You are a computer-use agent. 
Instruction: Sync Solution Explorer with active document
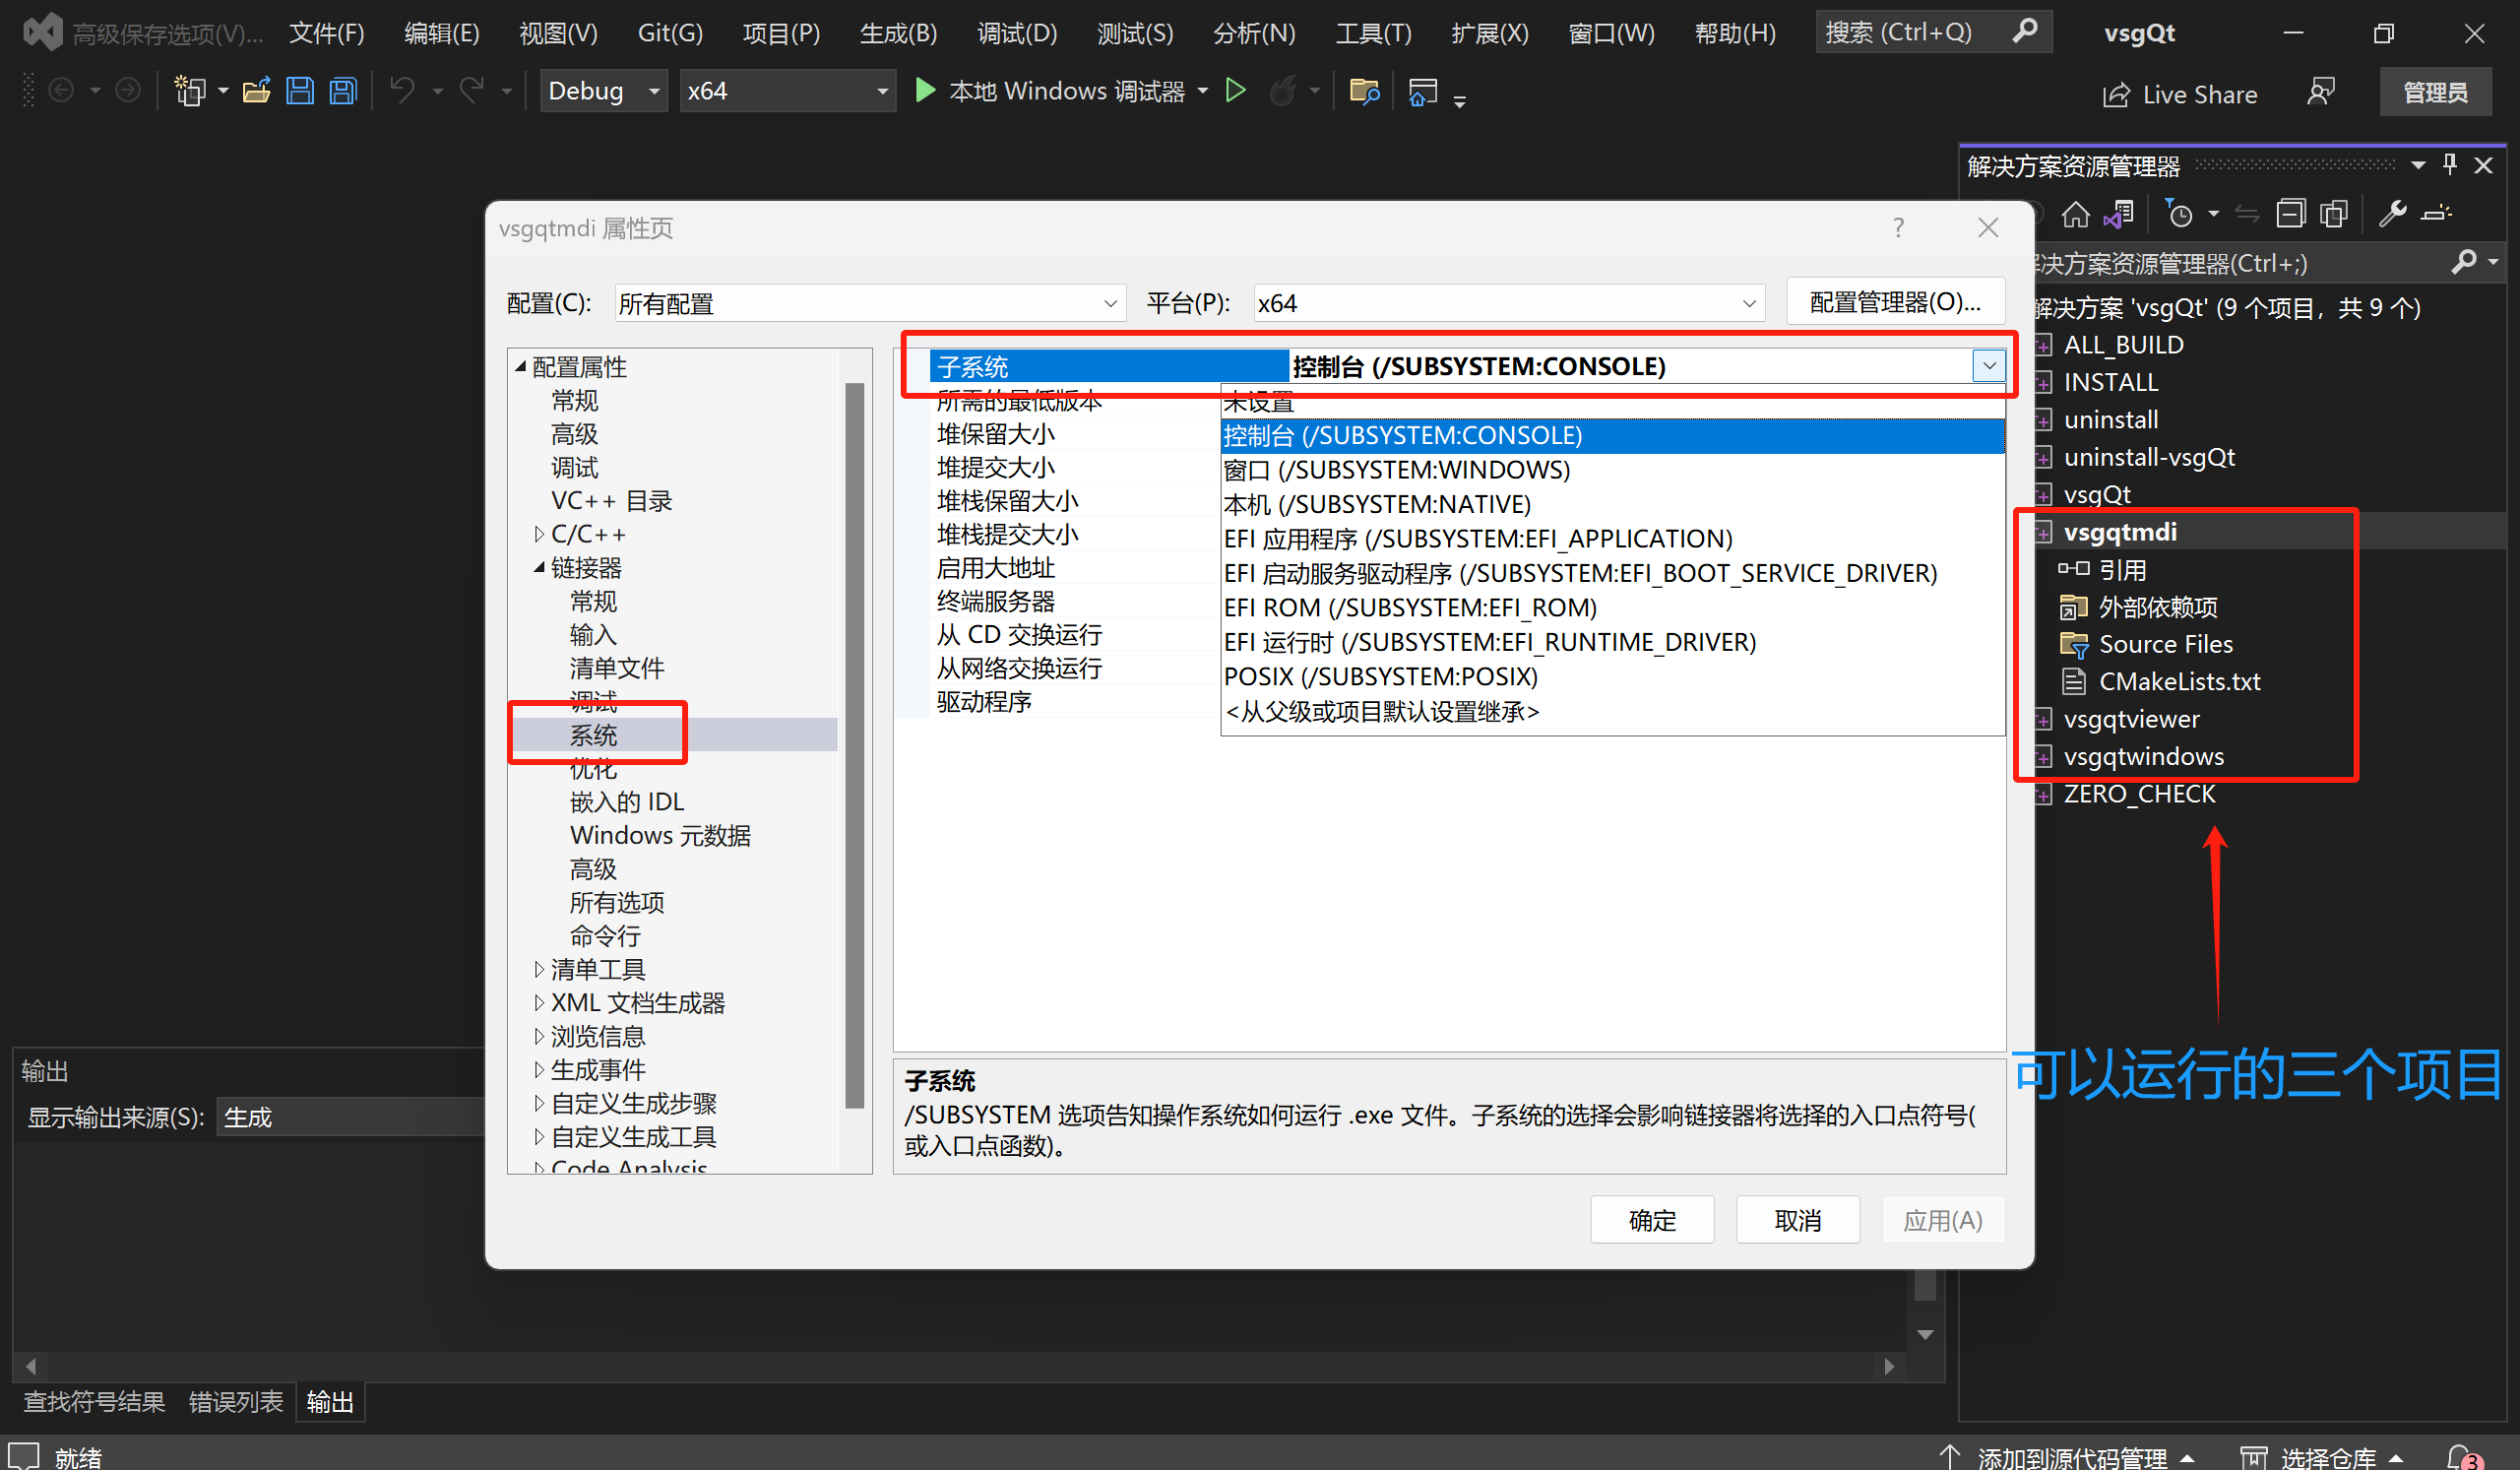[2247, 213]
